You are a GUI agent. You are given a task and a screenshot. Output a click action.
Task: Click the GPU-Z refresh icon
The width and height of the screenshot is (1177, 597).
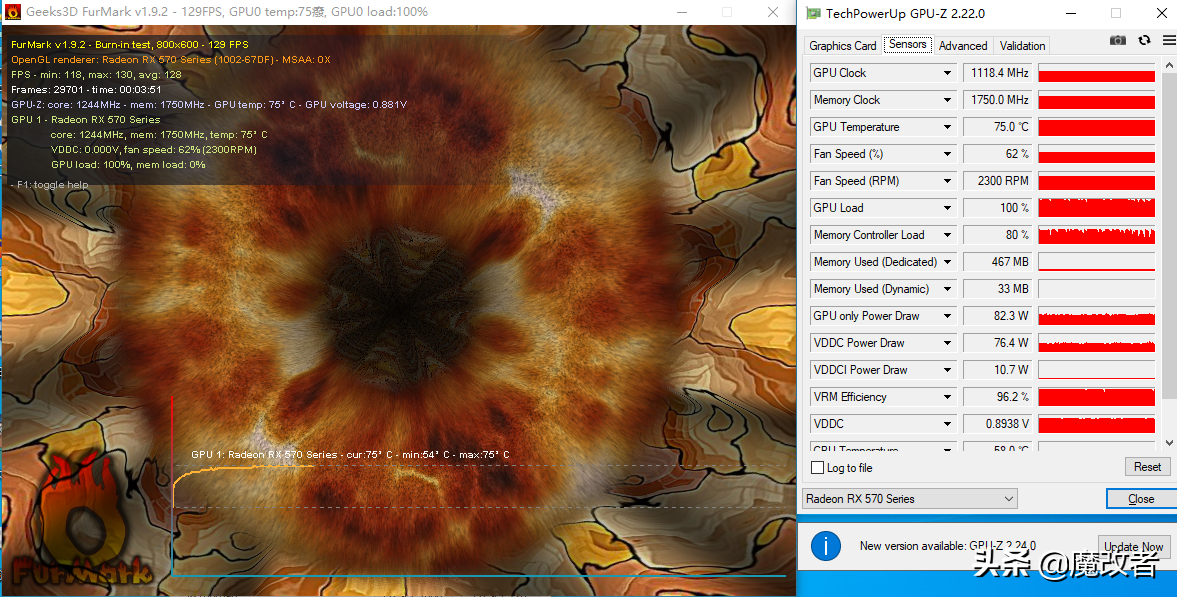[1144, 40]
